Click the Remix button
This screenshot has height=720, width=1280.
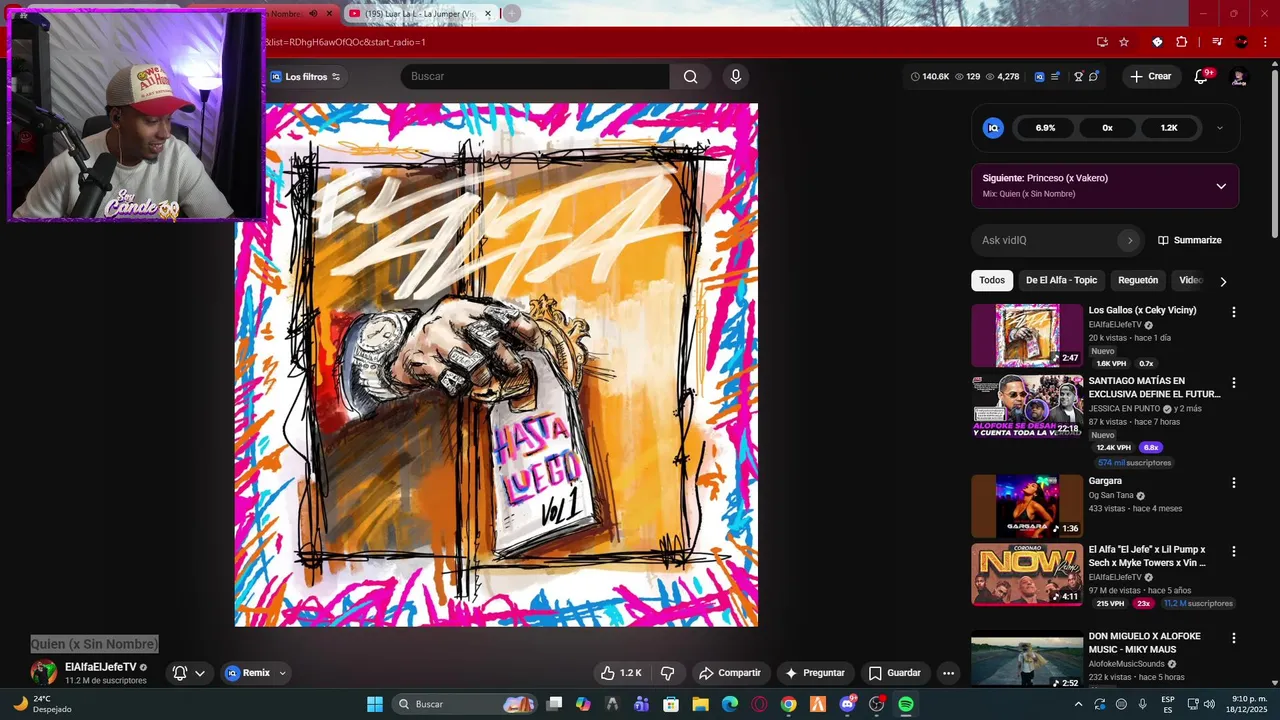[248, 673]
